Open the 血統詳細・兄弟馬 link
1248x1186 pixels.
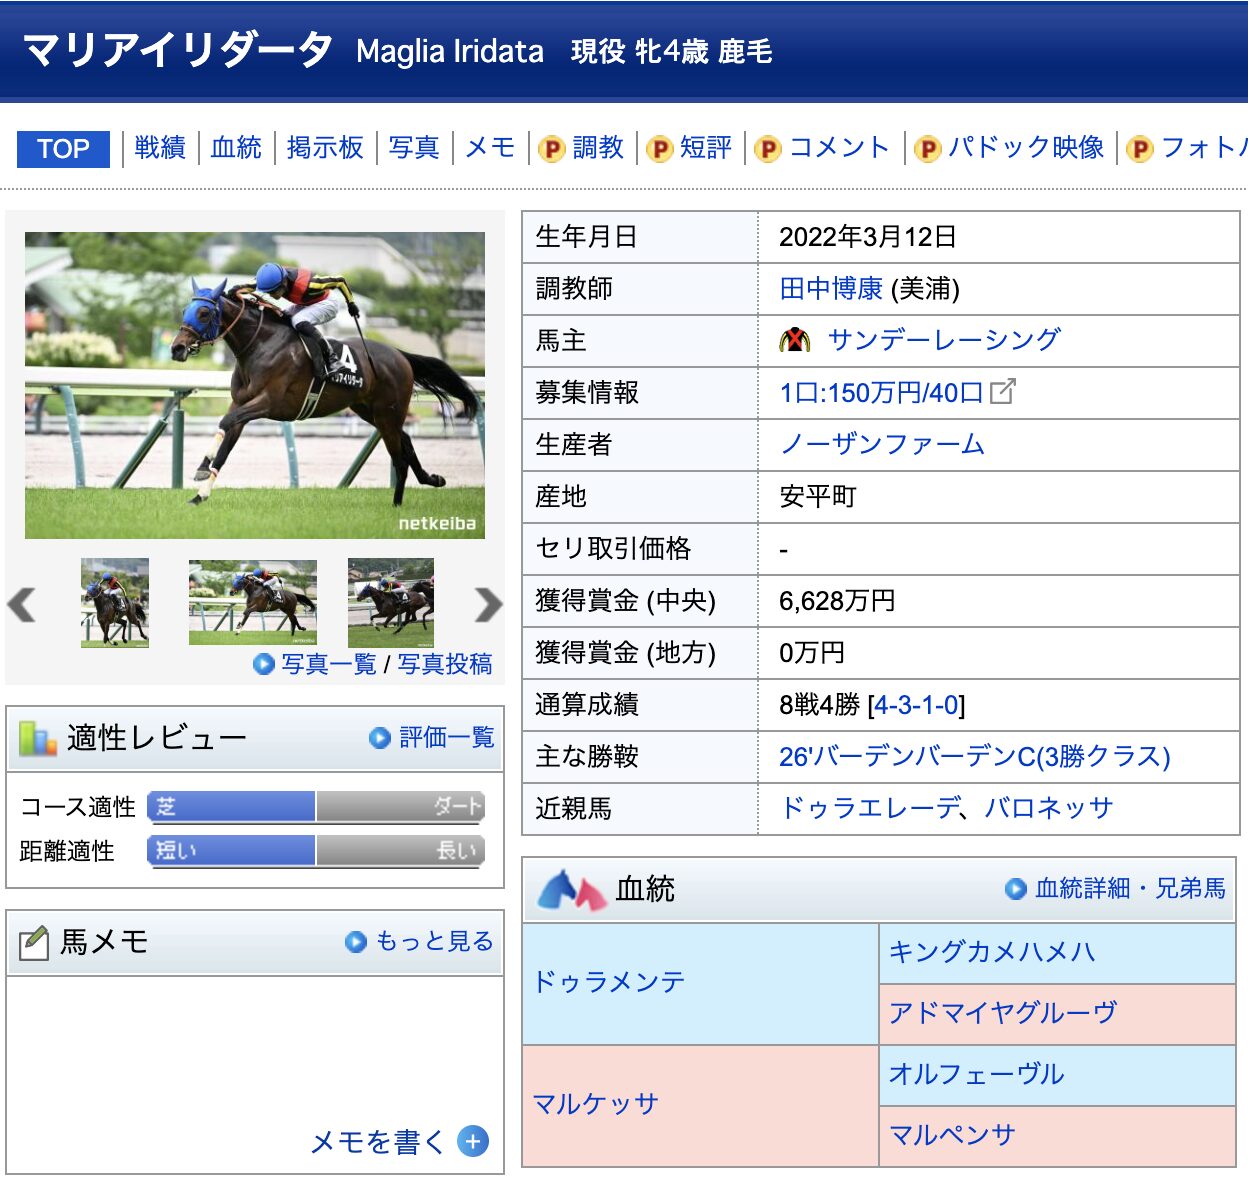click(x=1131, y=889)
